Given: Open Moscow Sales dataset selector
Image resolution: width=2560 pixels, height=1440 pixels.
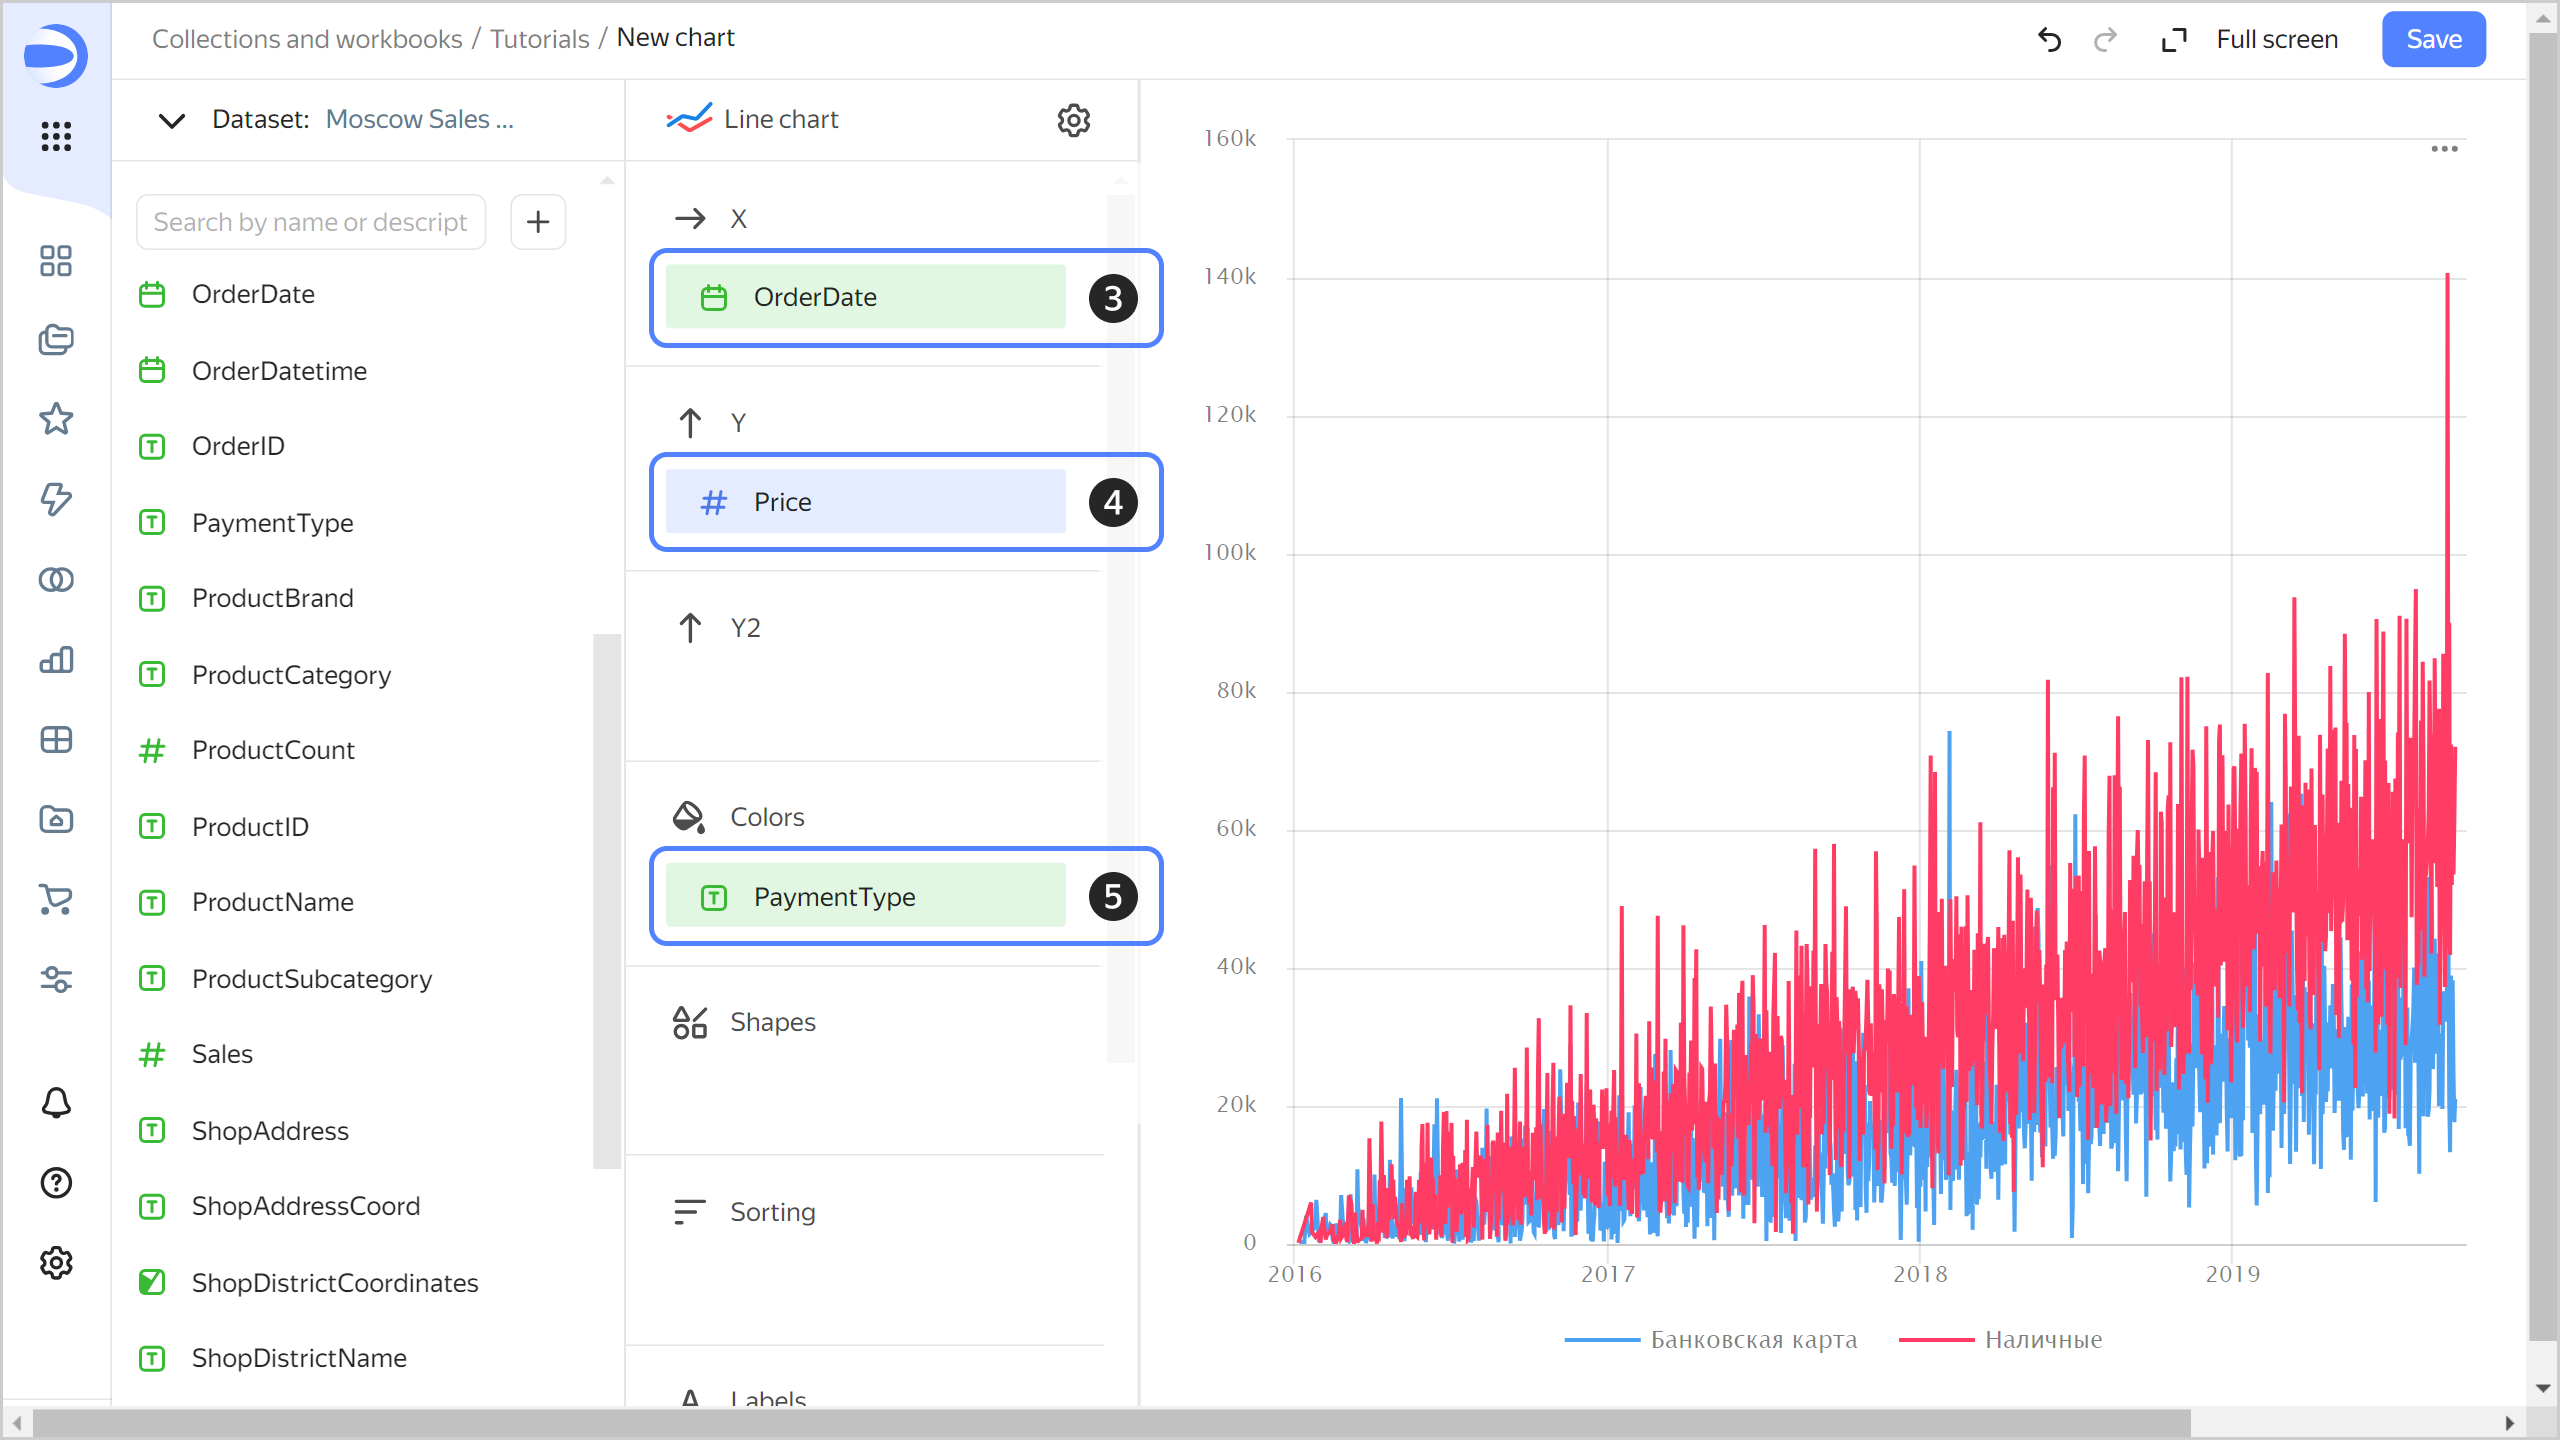Looking at the screenshot, I should click(419, 119).
